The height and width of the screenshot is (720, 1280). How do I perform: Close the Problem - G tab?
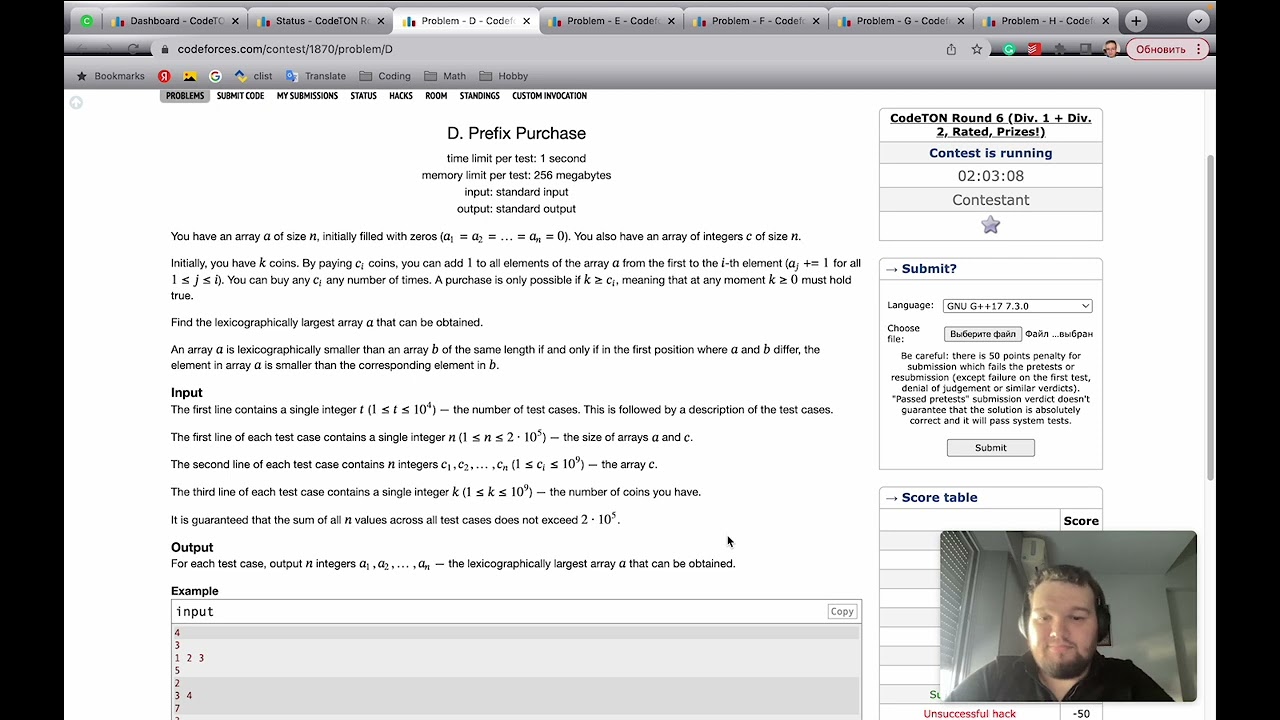click(x=962, y=21)
